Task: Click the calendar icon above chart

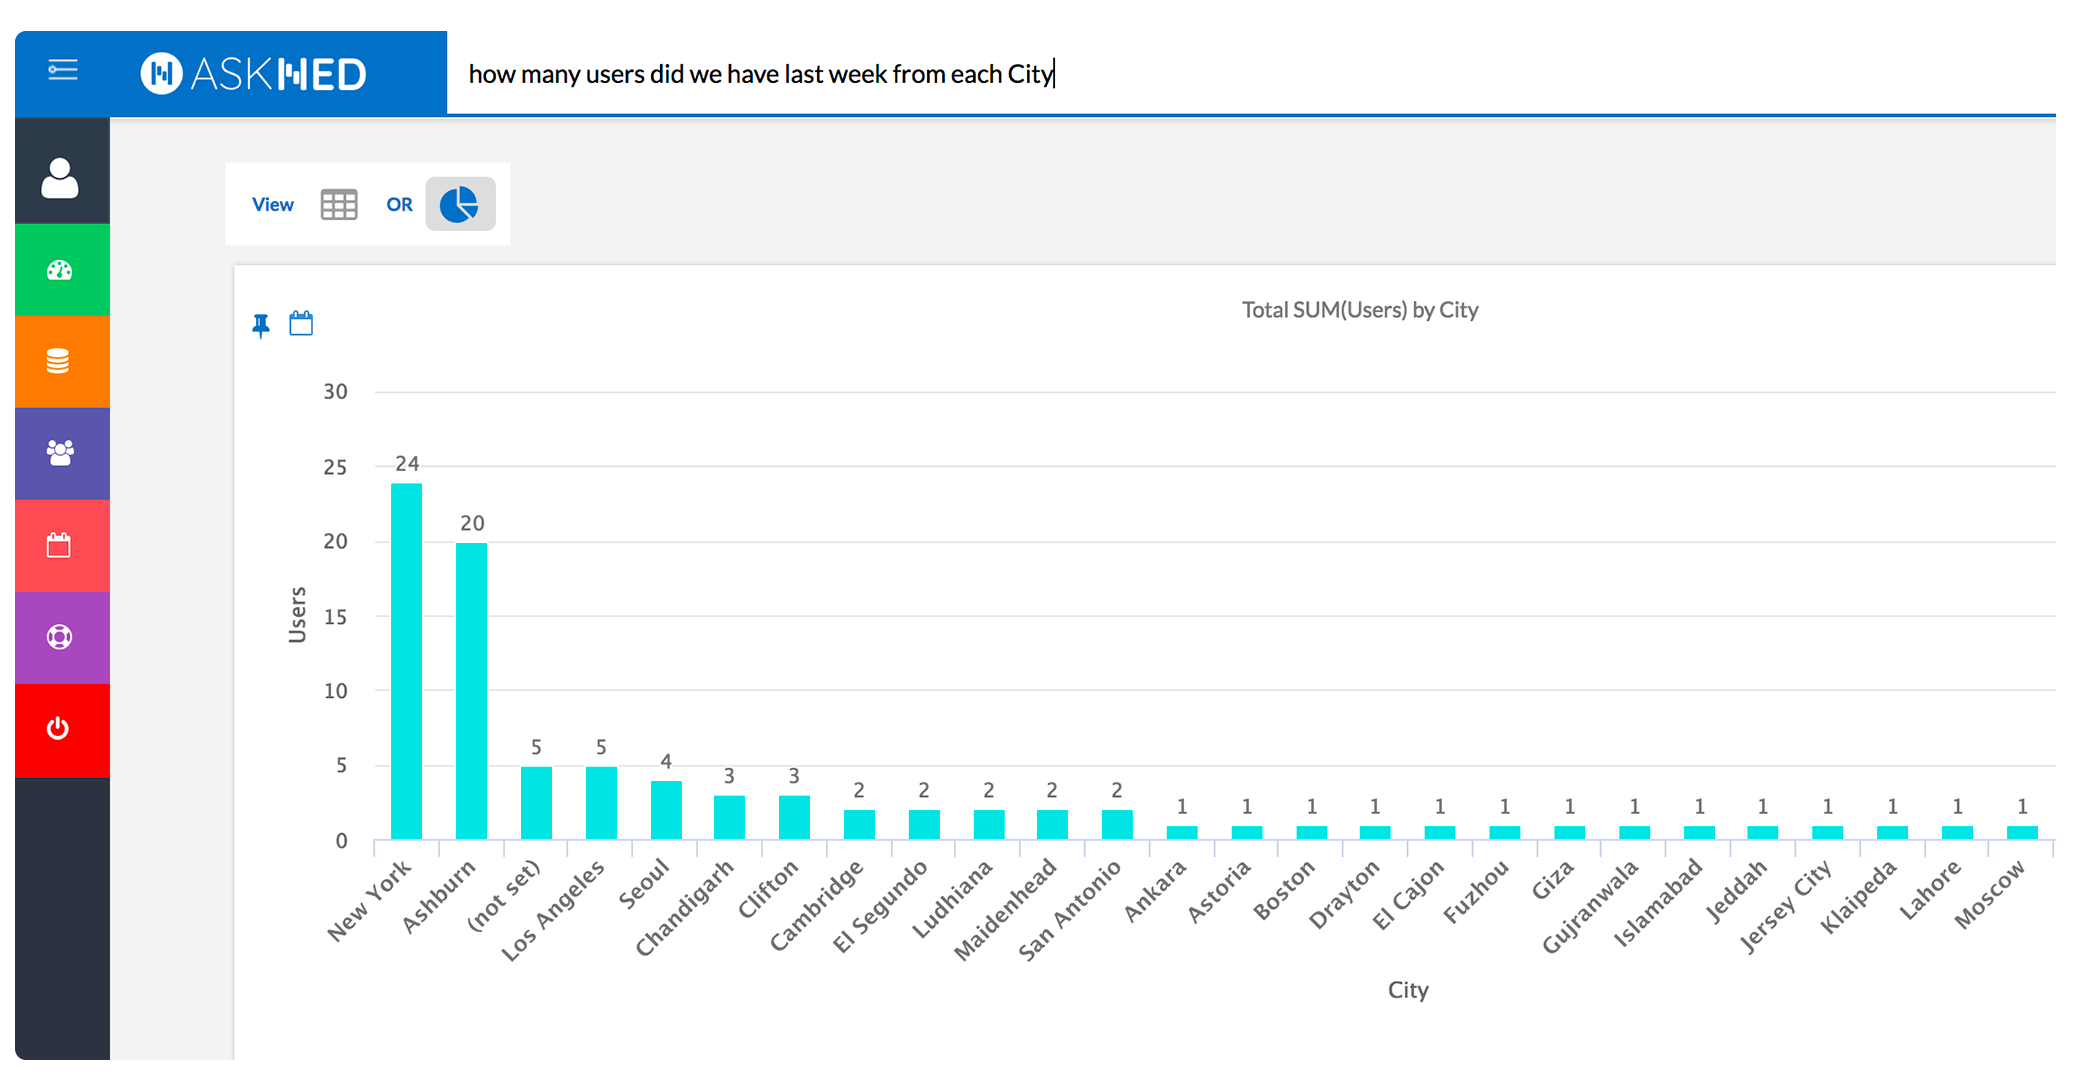Action: 301,323
